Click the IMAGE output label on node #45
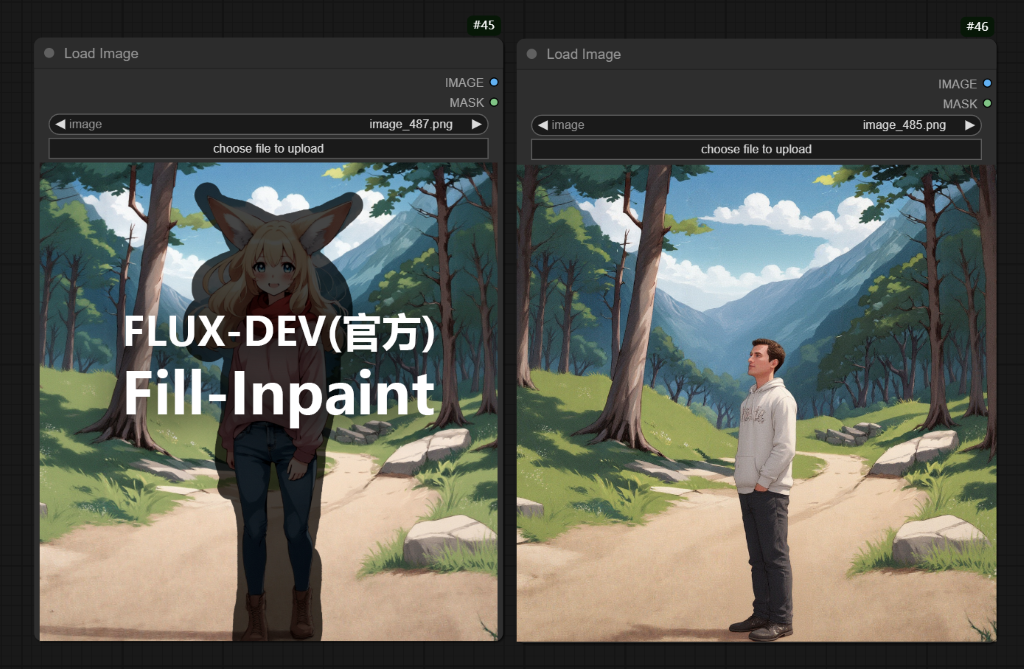The height and width of the screenshot is (669, 1024). (x=464, y=82)
